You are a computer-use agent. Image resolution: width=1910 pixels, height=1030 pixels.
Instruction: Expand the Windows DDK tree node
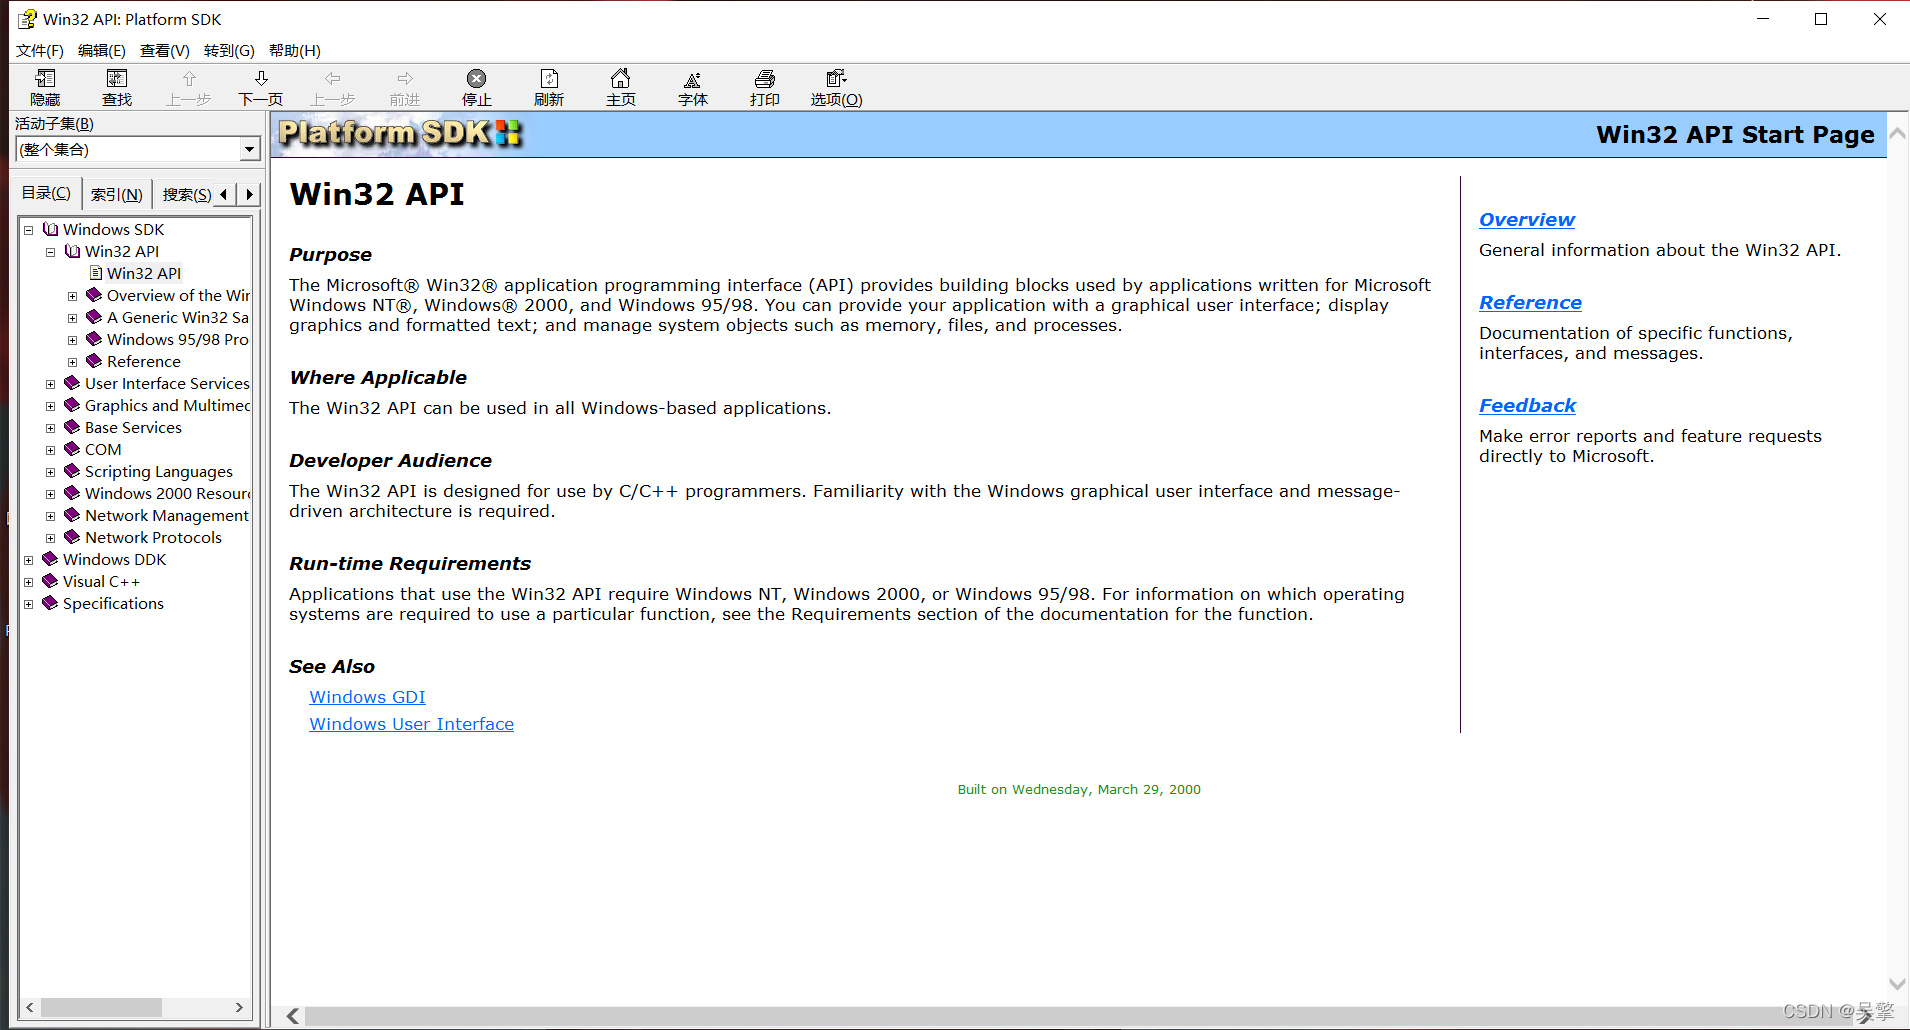tap(29, 560)
